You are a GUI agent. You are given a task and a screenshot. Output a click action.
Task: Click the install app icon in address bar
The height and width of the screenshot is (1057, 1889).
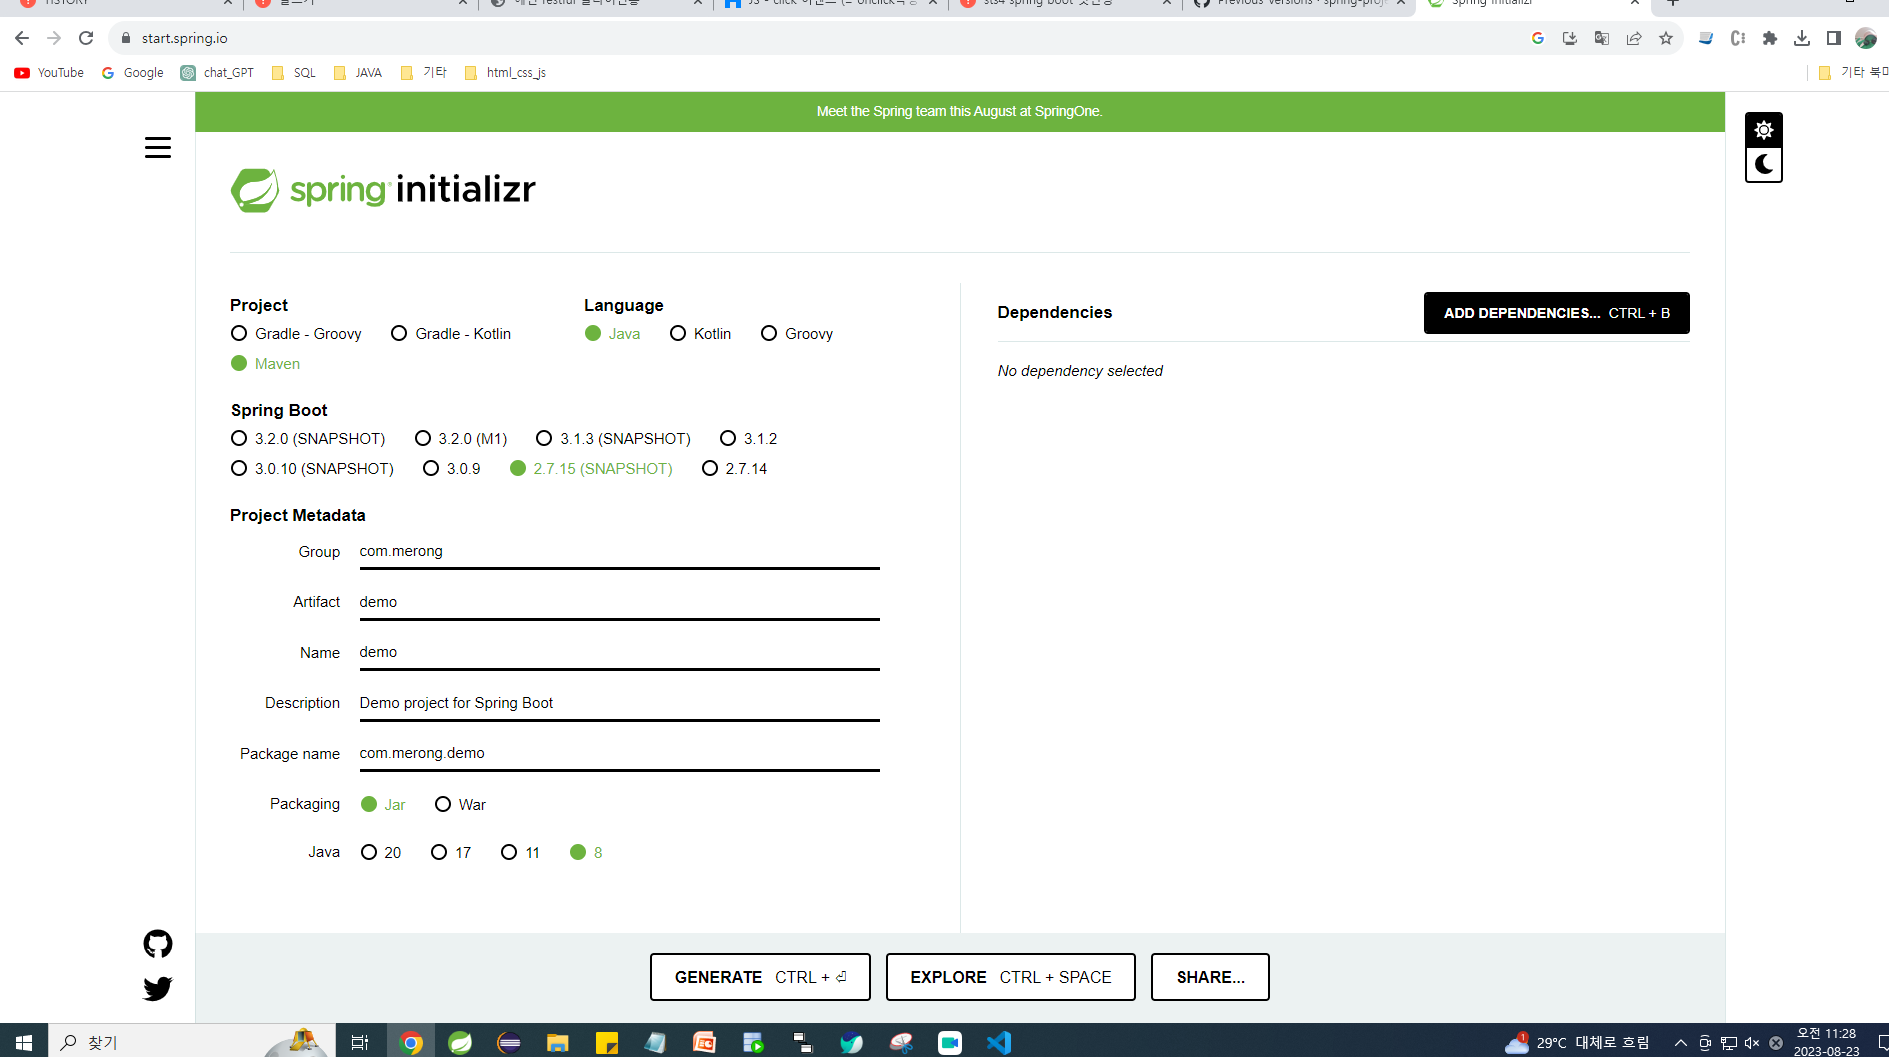1570,38
